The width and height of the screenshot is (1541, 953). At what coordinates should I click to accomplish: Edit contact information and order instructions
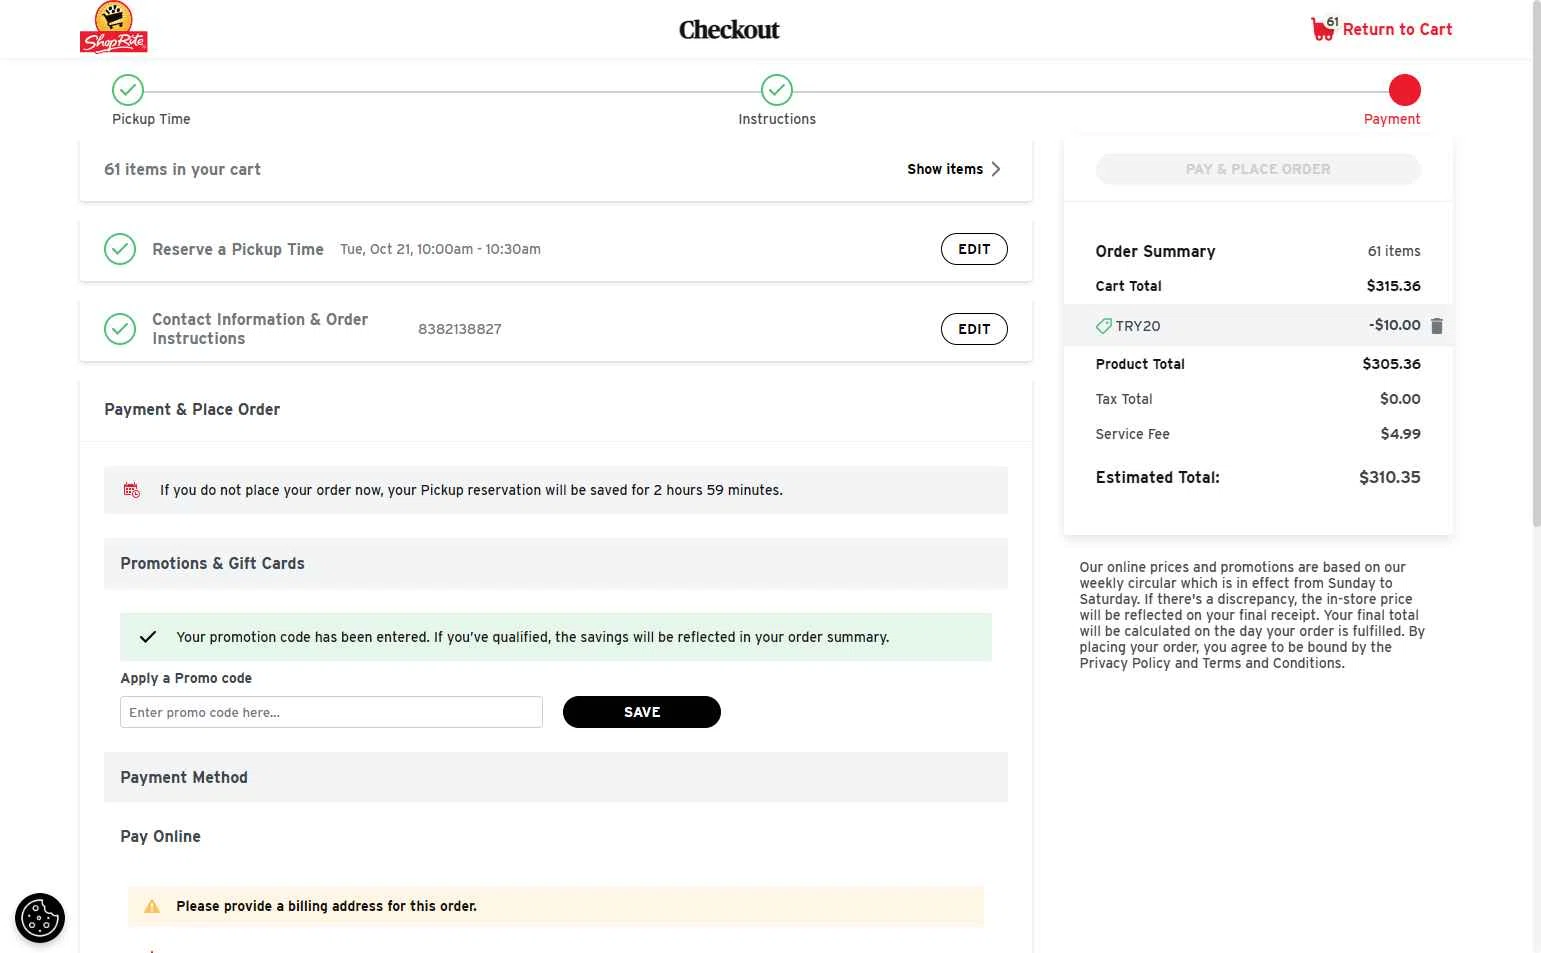pyautogui.click(x=973, y=329)
